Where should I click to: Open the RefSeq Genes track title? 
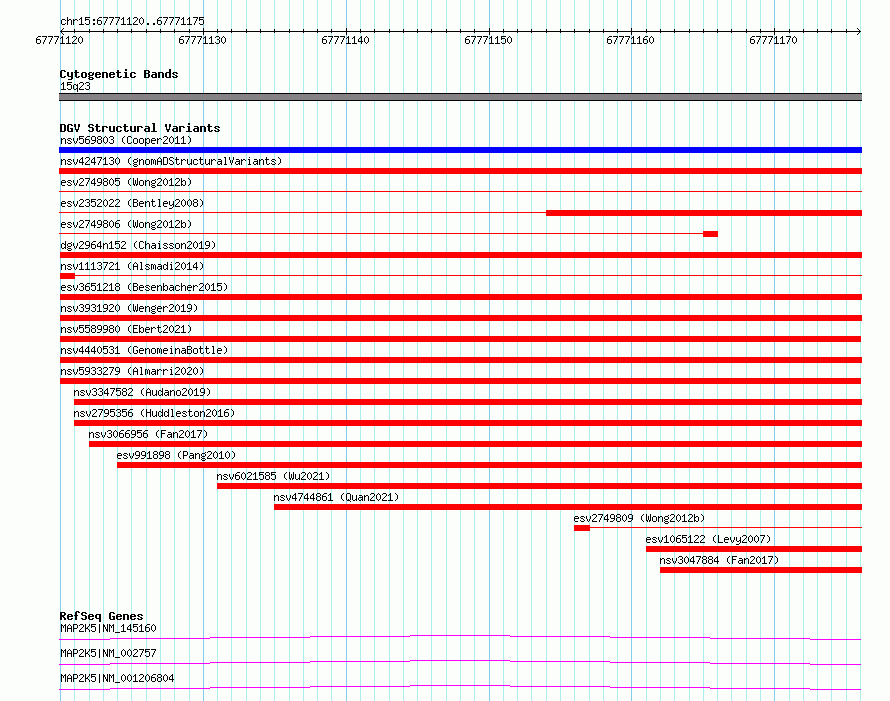(x=101, y=616)
